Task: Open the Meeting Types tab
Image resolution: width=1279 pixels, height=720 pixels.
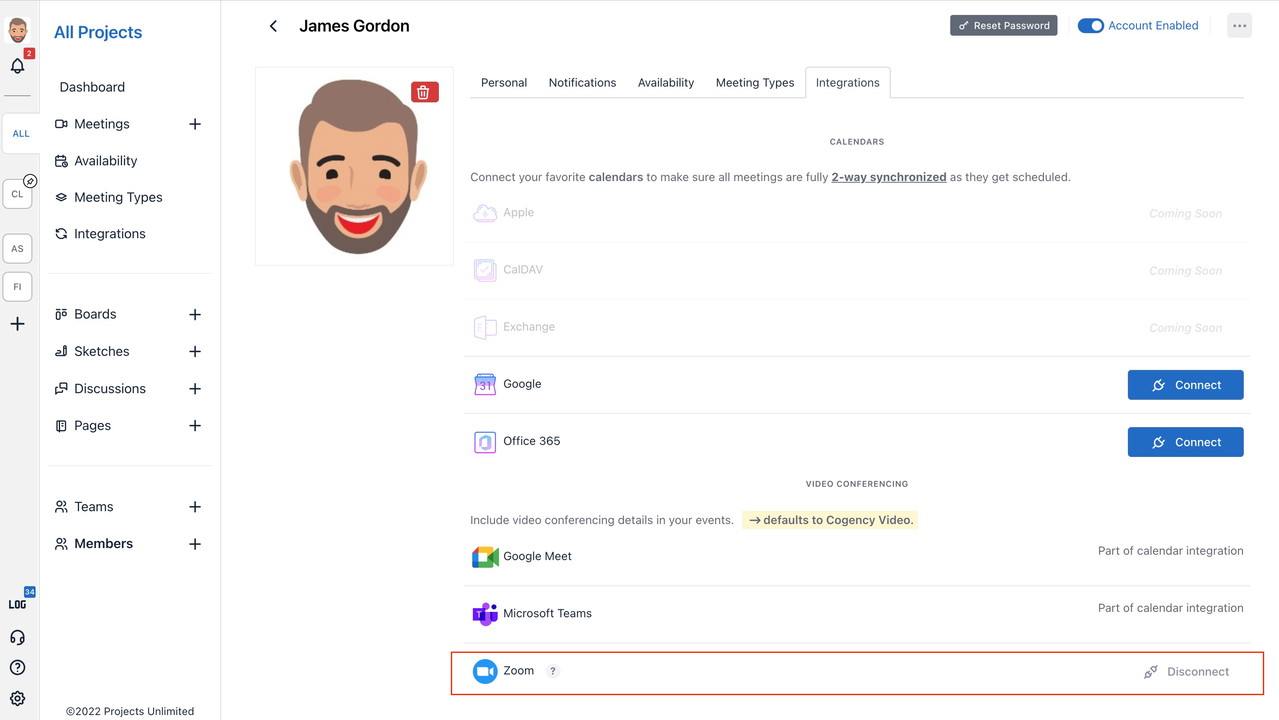Action: click(x=754, y=83)
